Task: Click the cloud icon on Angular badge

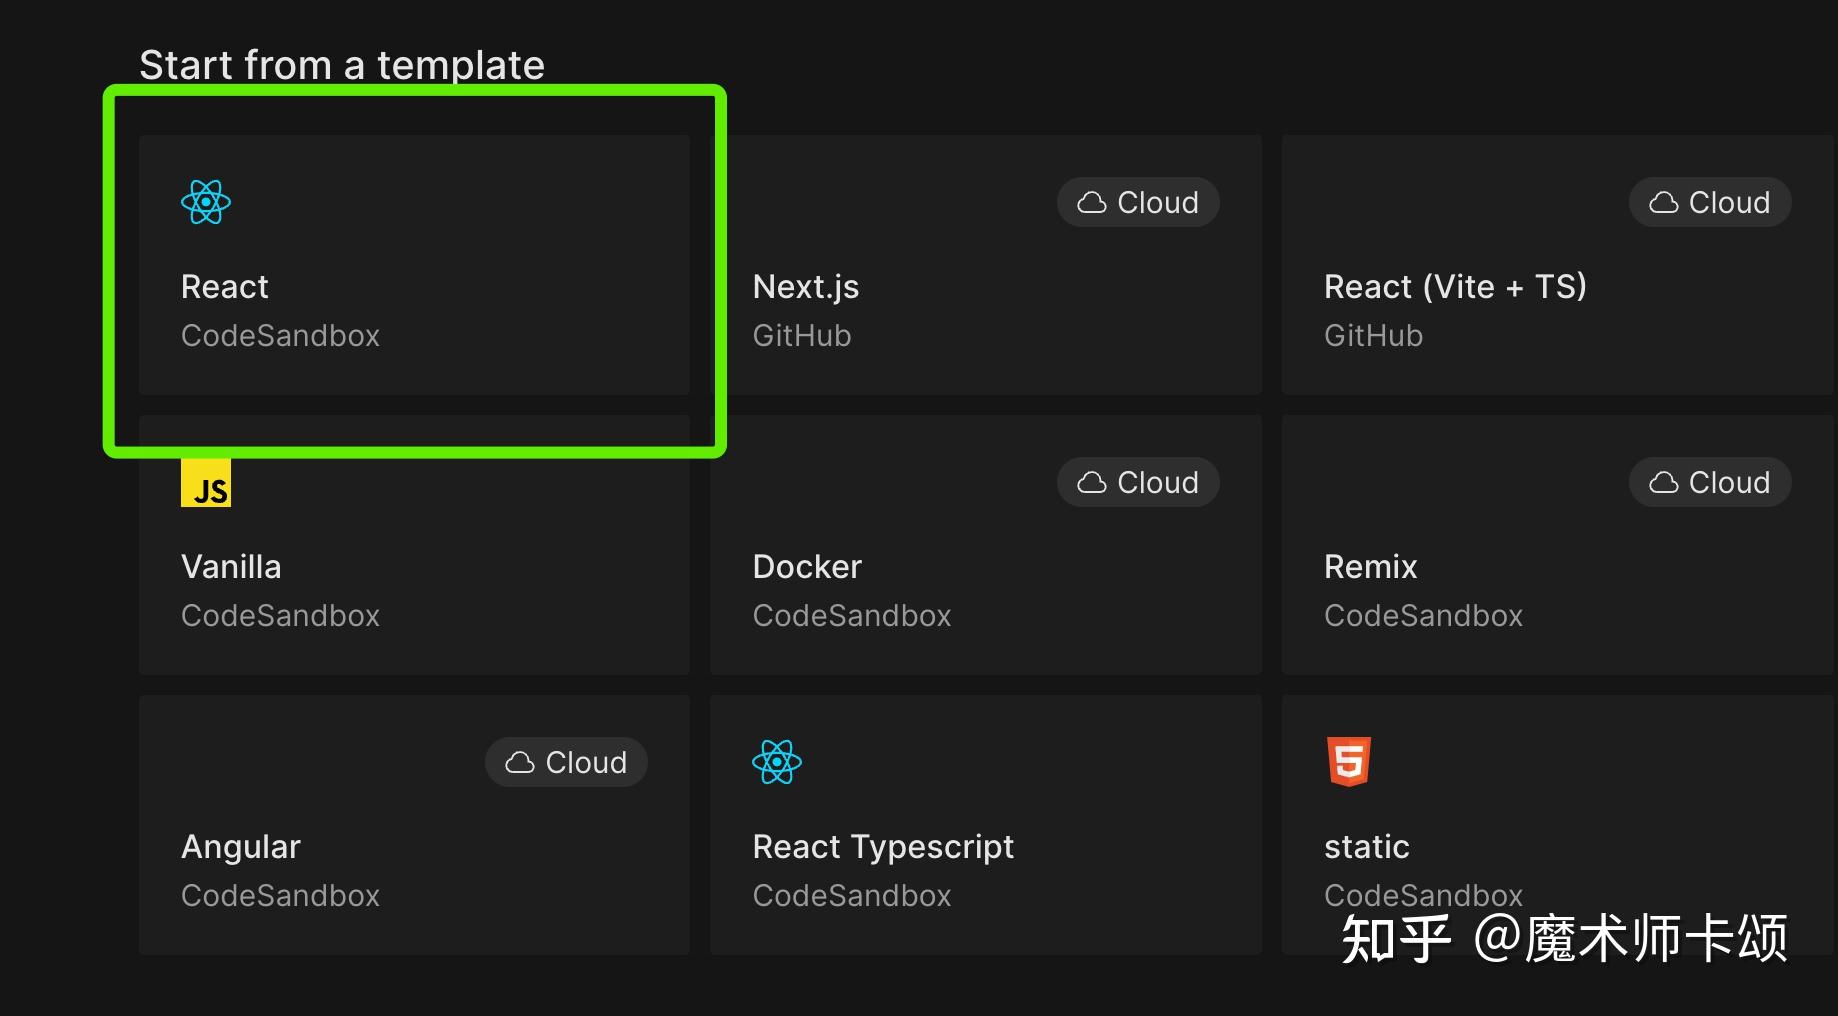Action: point(520,761)
